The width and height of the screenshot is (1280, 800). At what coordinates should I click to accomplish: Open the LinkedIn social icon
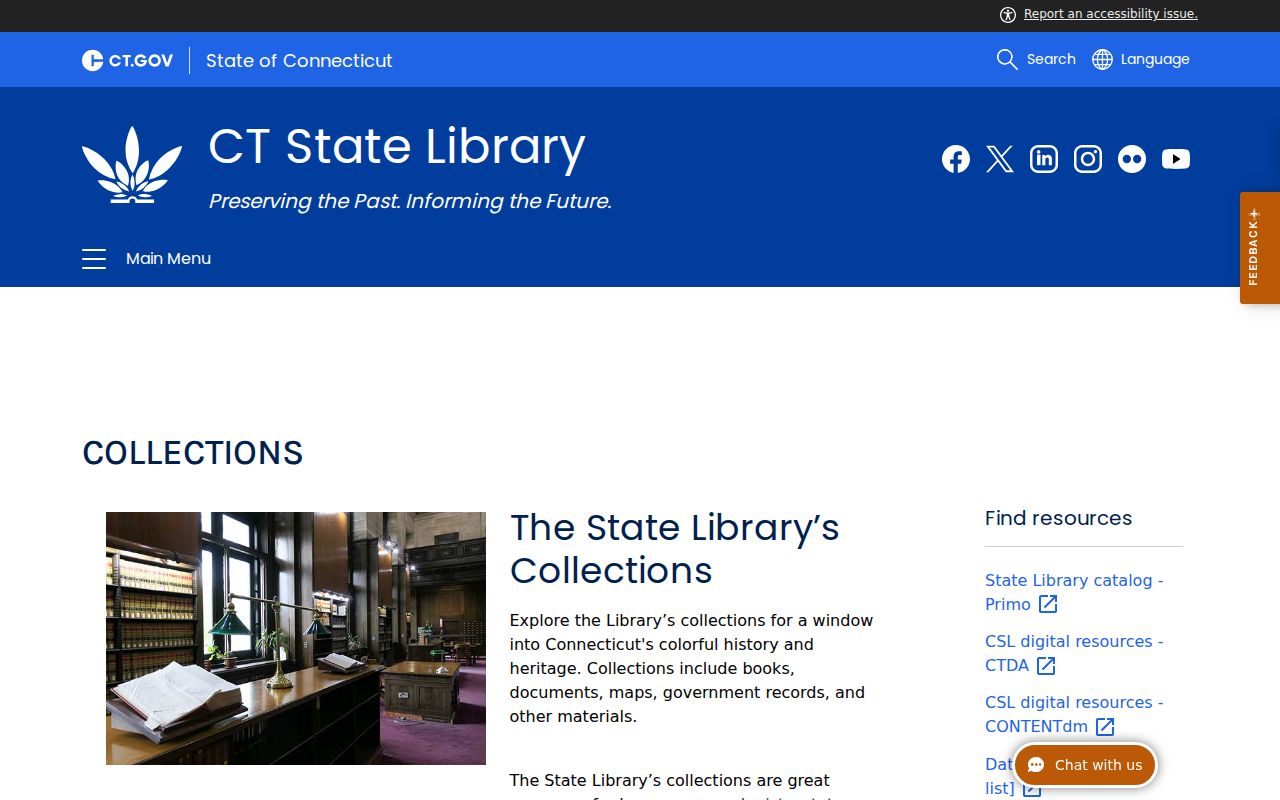1044,159
